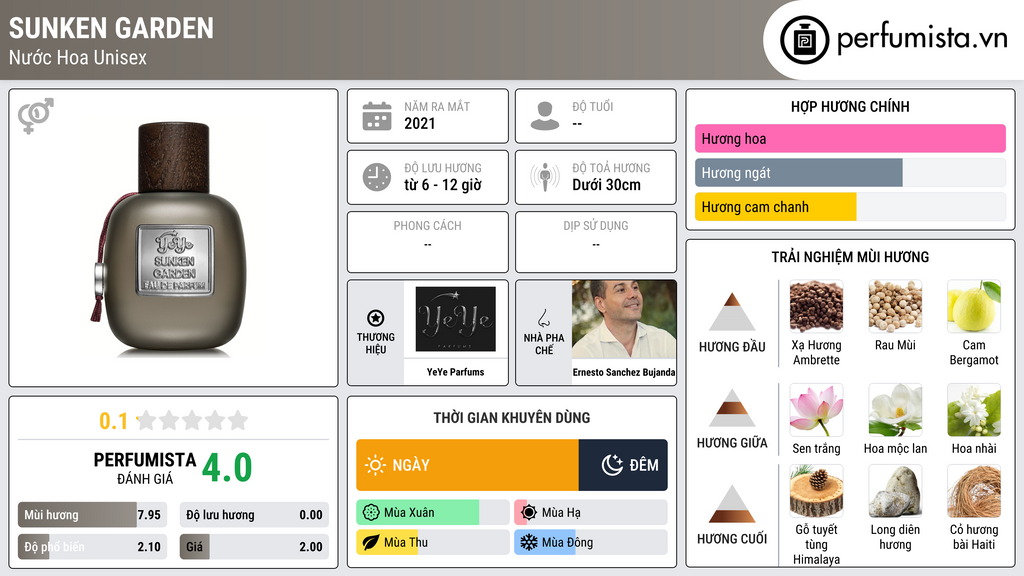The width and height of the screenshot is (1024, 576).
Task: Click the sun icon for Mùa Hạ
Action: click(529, 513)
